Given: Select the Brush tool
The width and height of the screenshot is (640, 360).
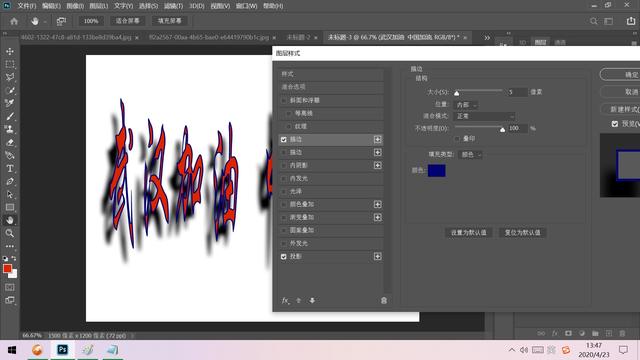Looking at the screenshot, I should 10,116.
